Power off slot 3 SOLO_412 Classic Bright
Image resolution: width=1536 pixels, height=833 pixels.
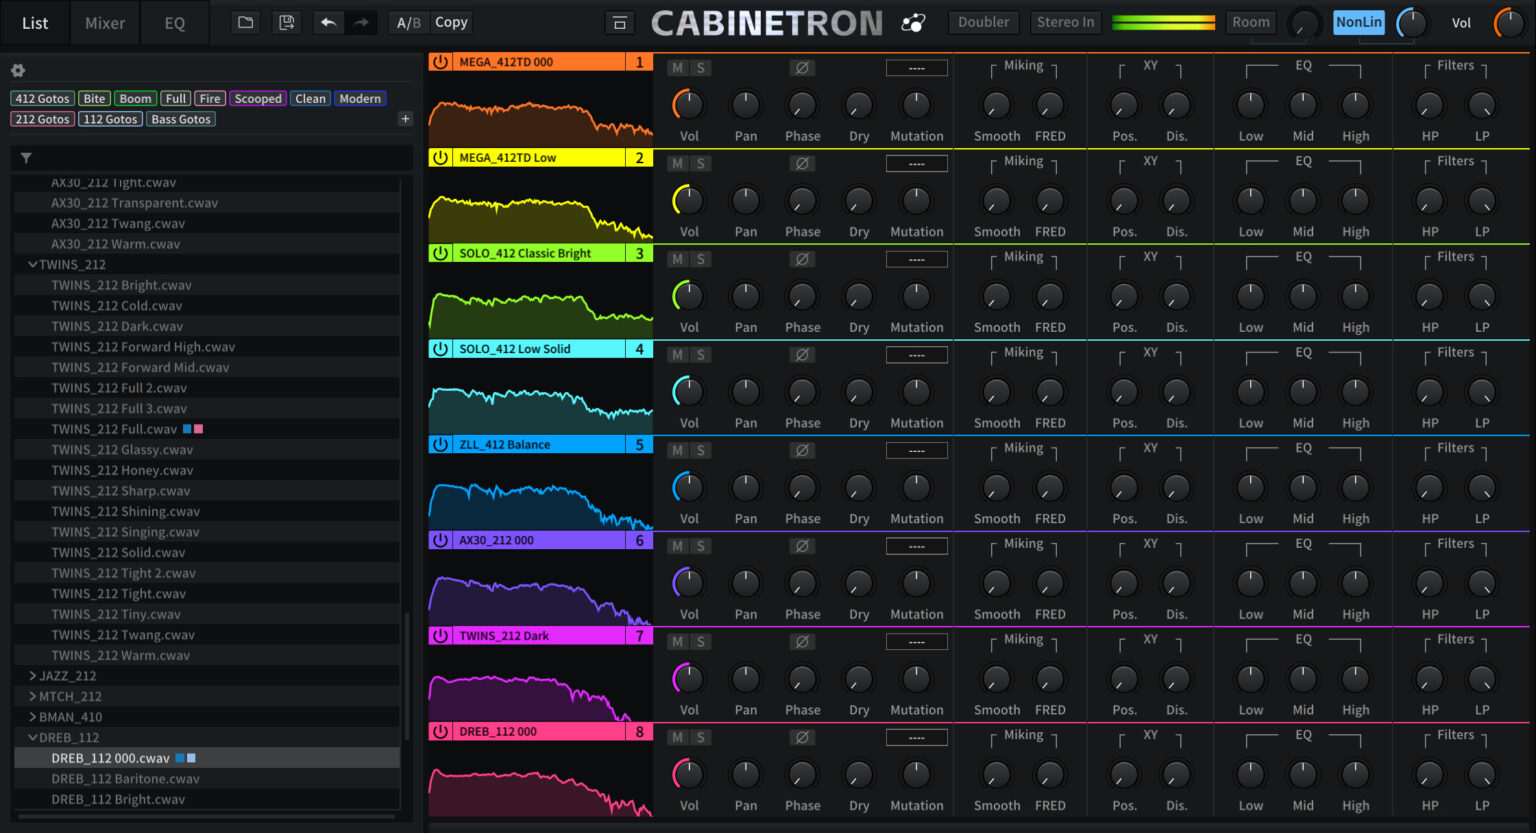point(440,254)
